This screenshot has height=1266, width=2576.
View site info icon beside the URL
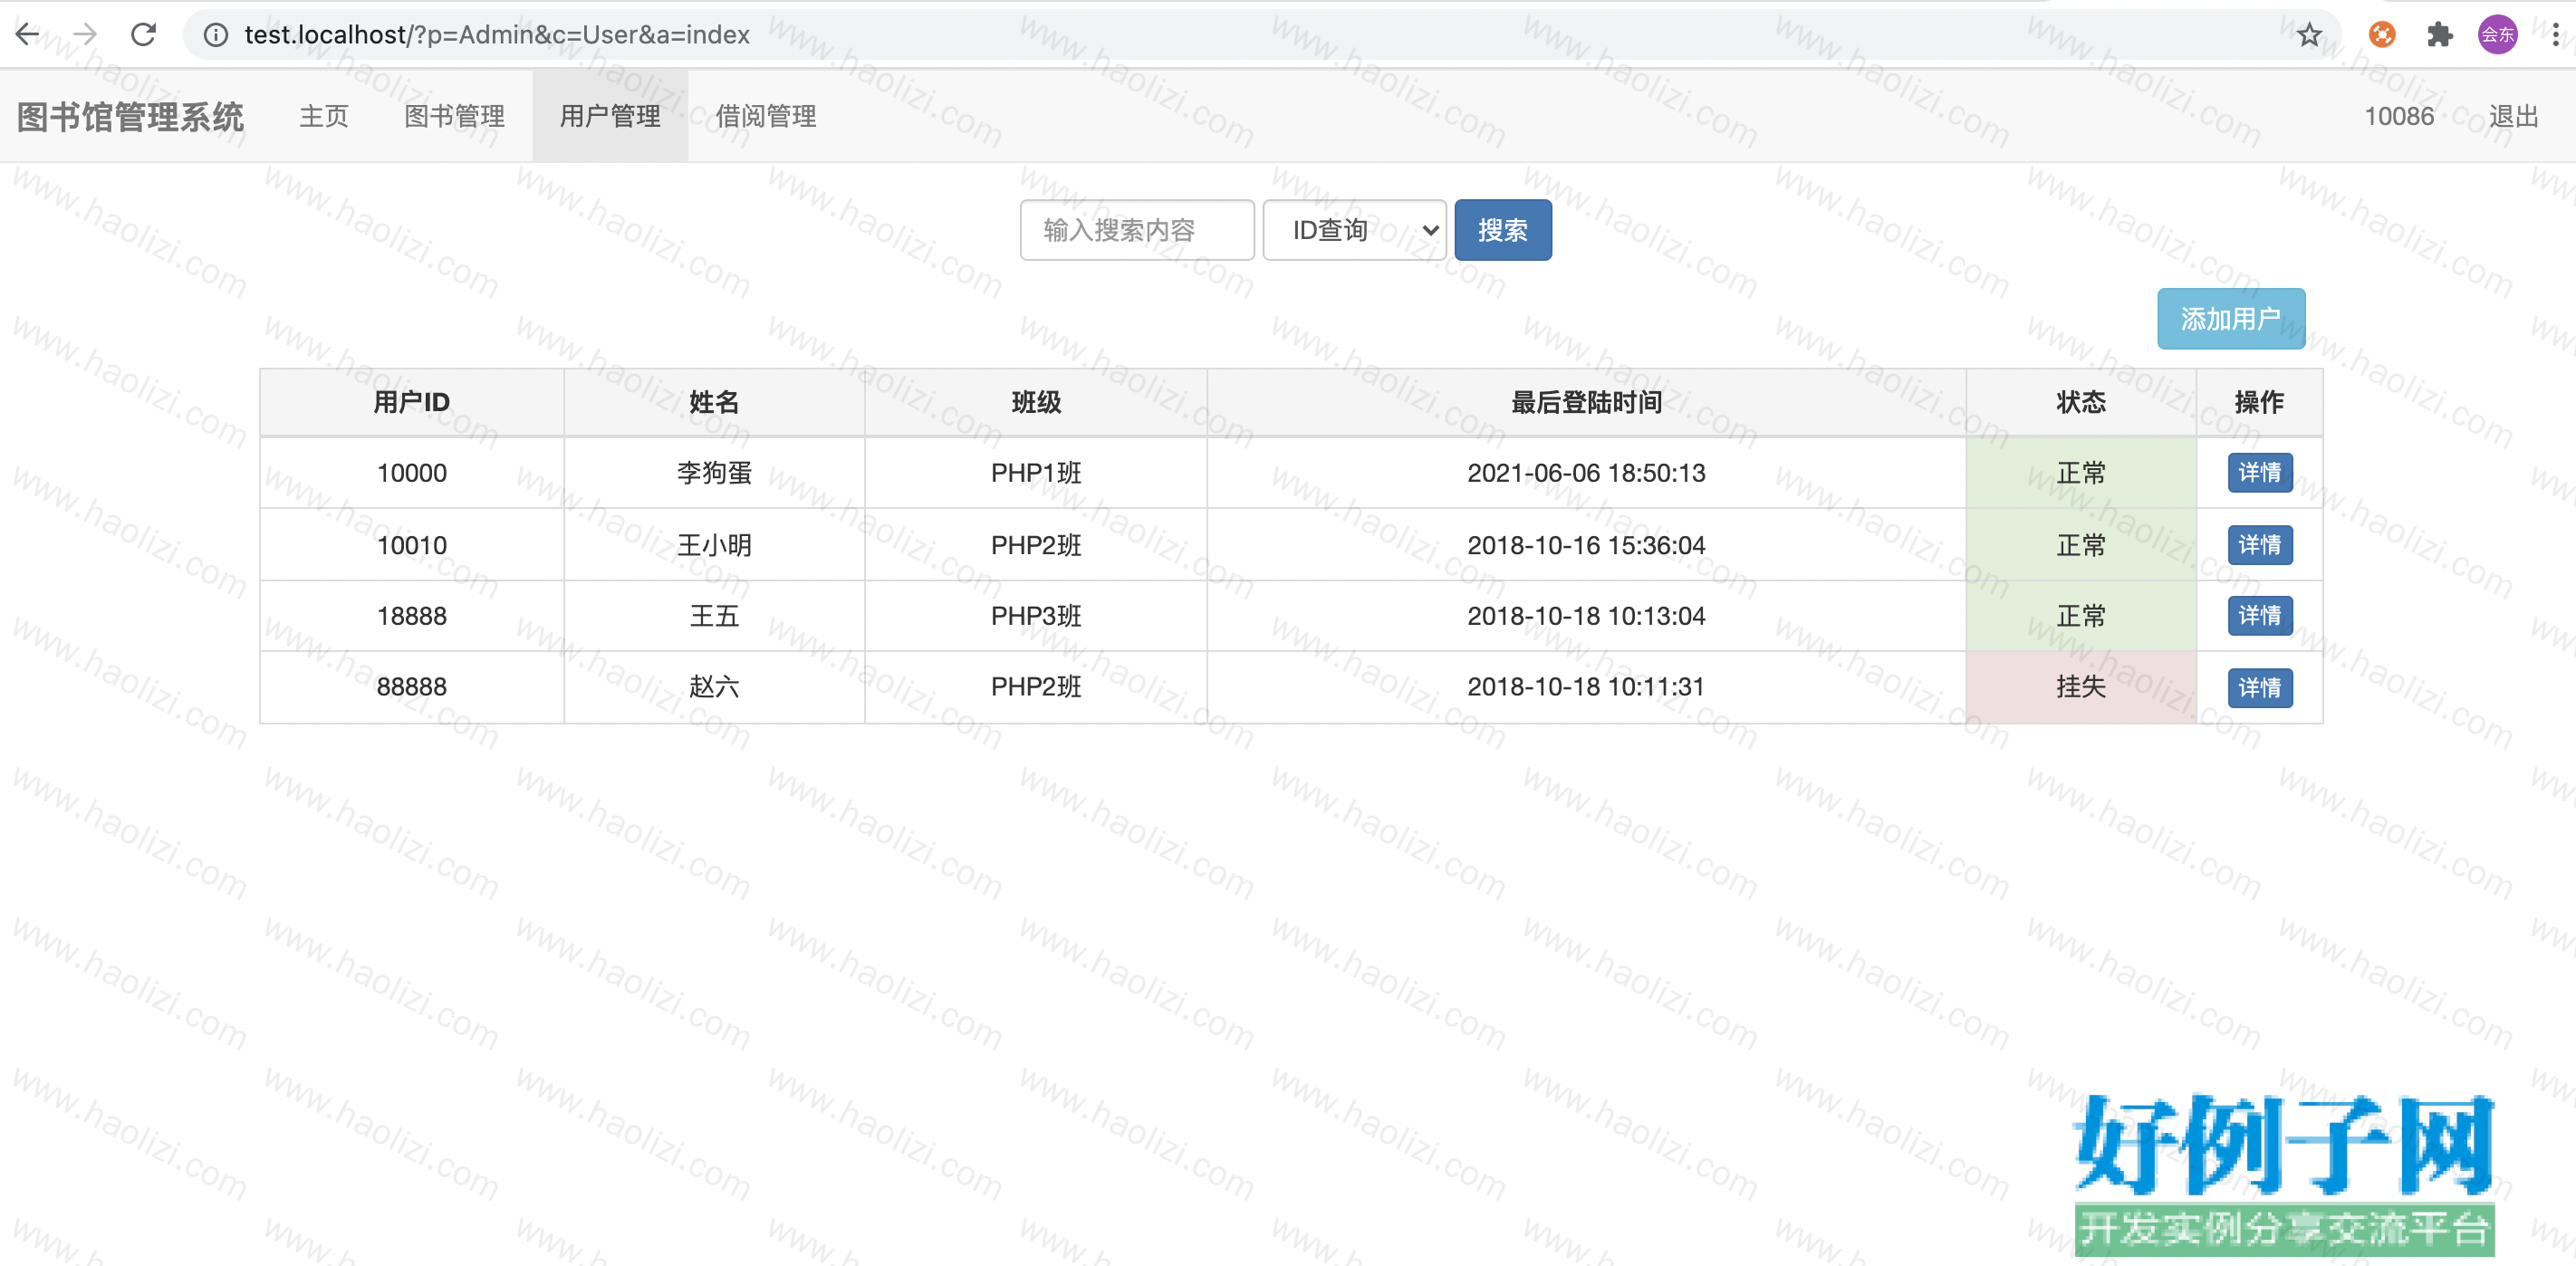pyautogui.click(x=215, y=35)
